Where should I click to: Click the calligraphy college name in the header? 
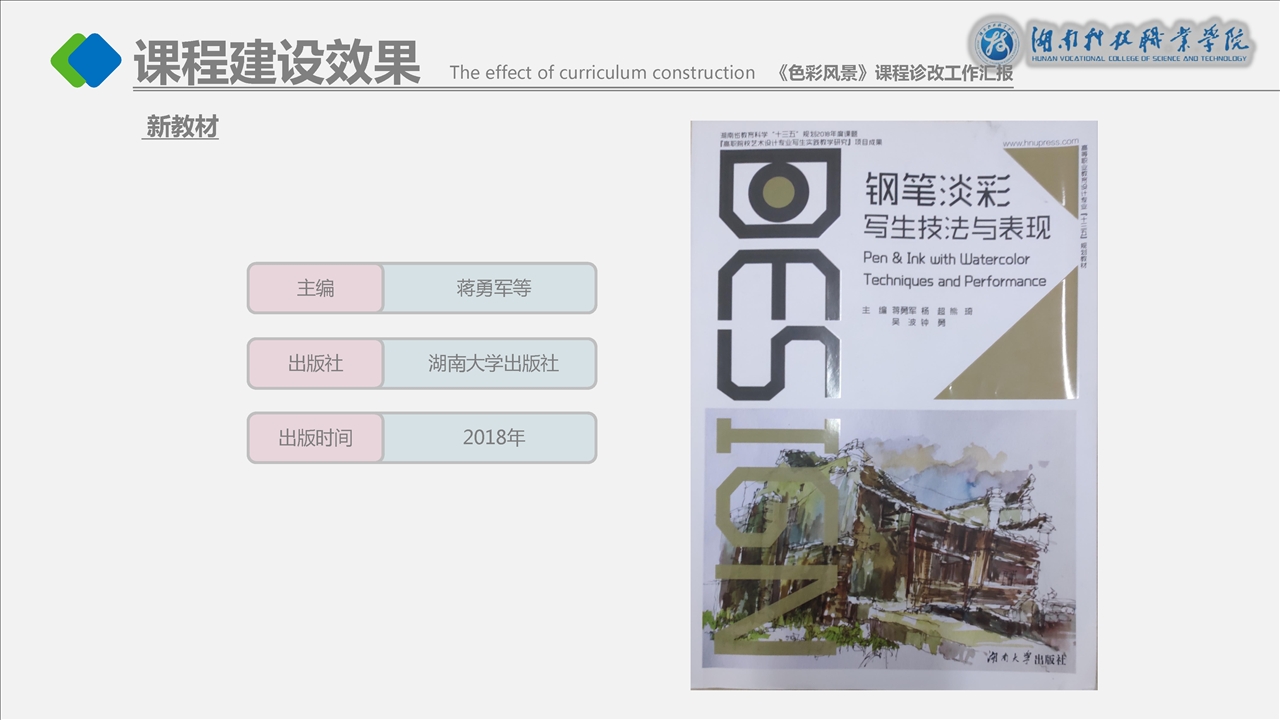1140,42
